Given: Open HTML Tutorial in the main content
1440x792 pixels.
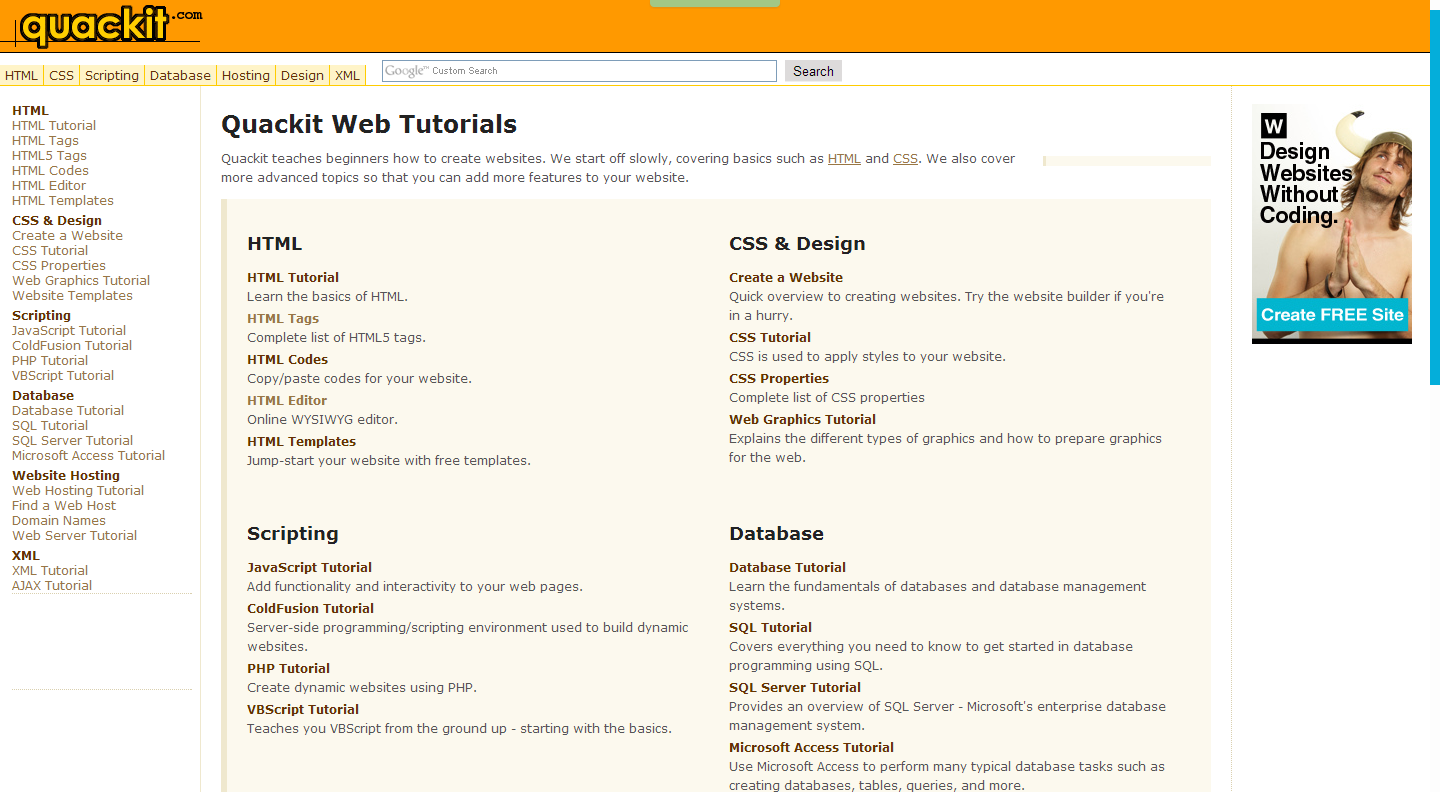Looking at the screenshot, I should 293,278.
